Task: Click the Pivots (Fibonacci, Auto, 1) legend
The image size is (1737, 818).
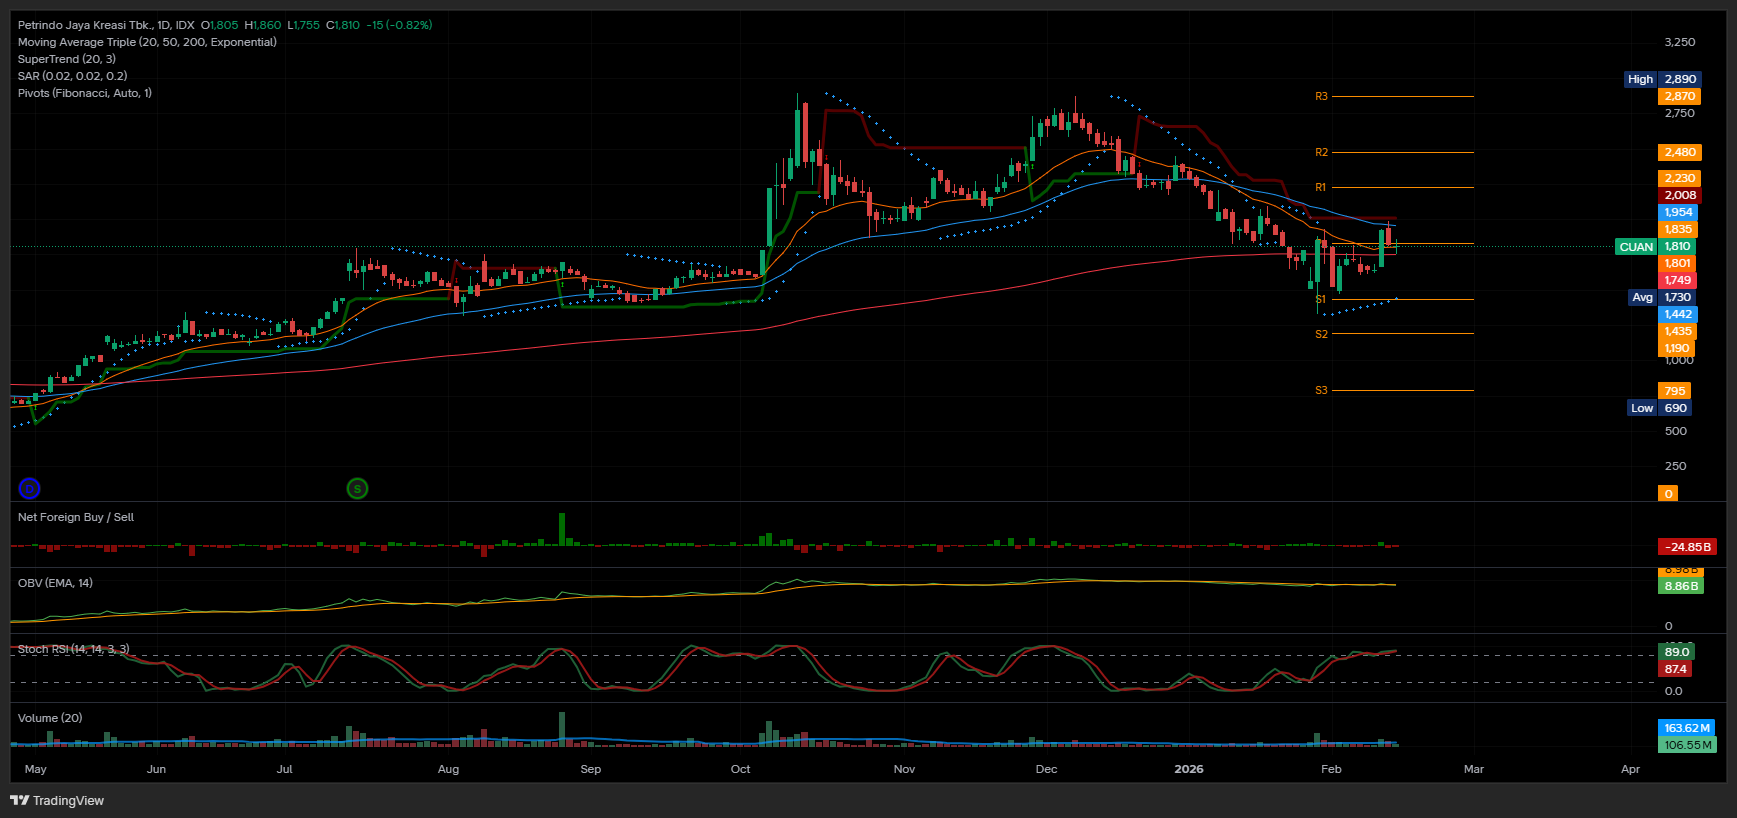Action: click(x=85, y=93)
